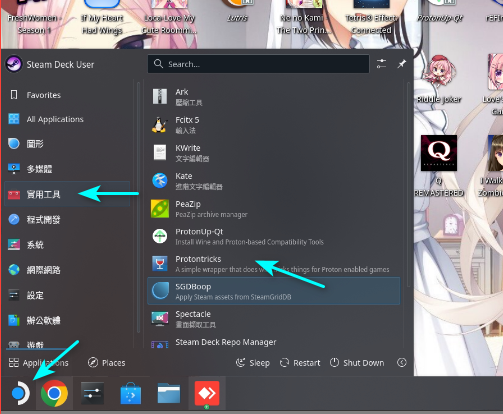The height and width of the screenshot is (414, 503).
Task: Select the 系統 category
Action: pos(67,245)
